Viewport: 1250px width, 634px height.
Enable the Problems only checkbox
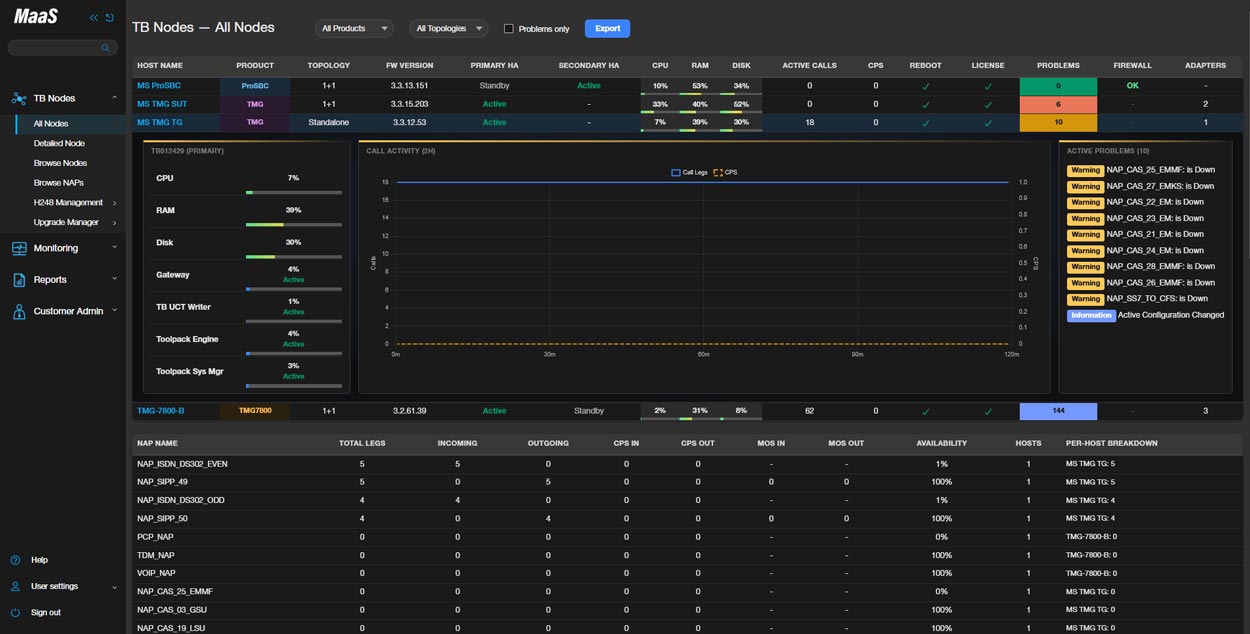tap(508, 29)
